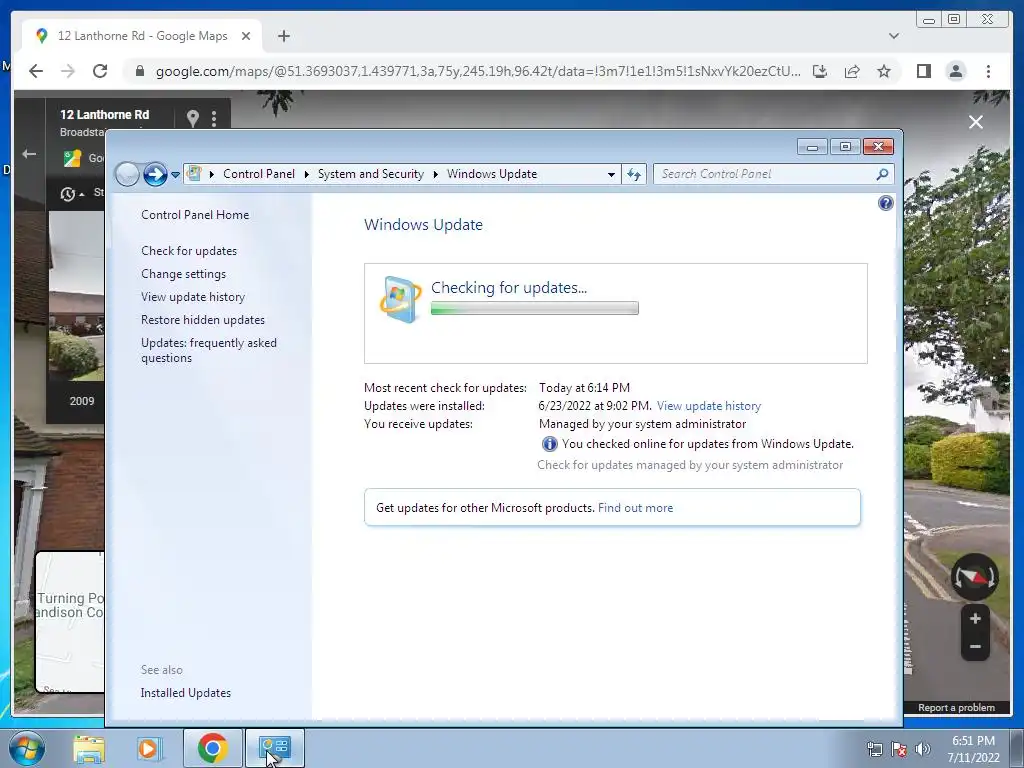
Task: Open Windows Media Player from taskbar
Action: point(149,749)
